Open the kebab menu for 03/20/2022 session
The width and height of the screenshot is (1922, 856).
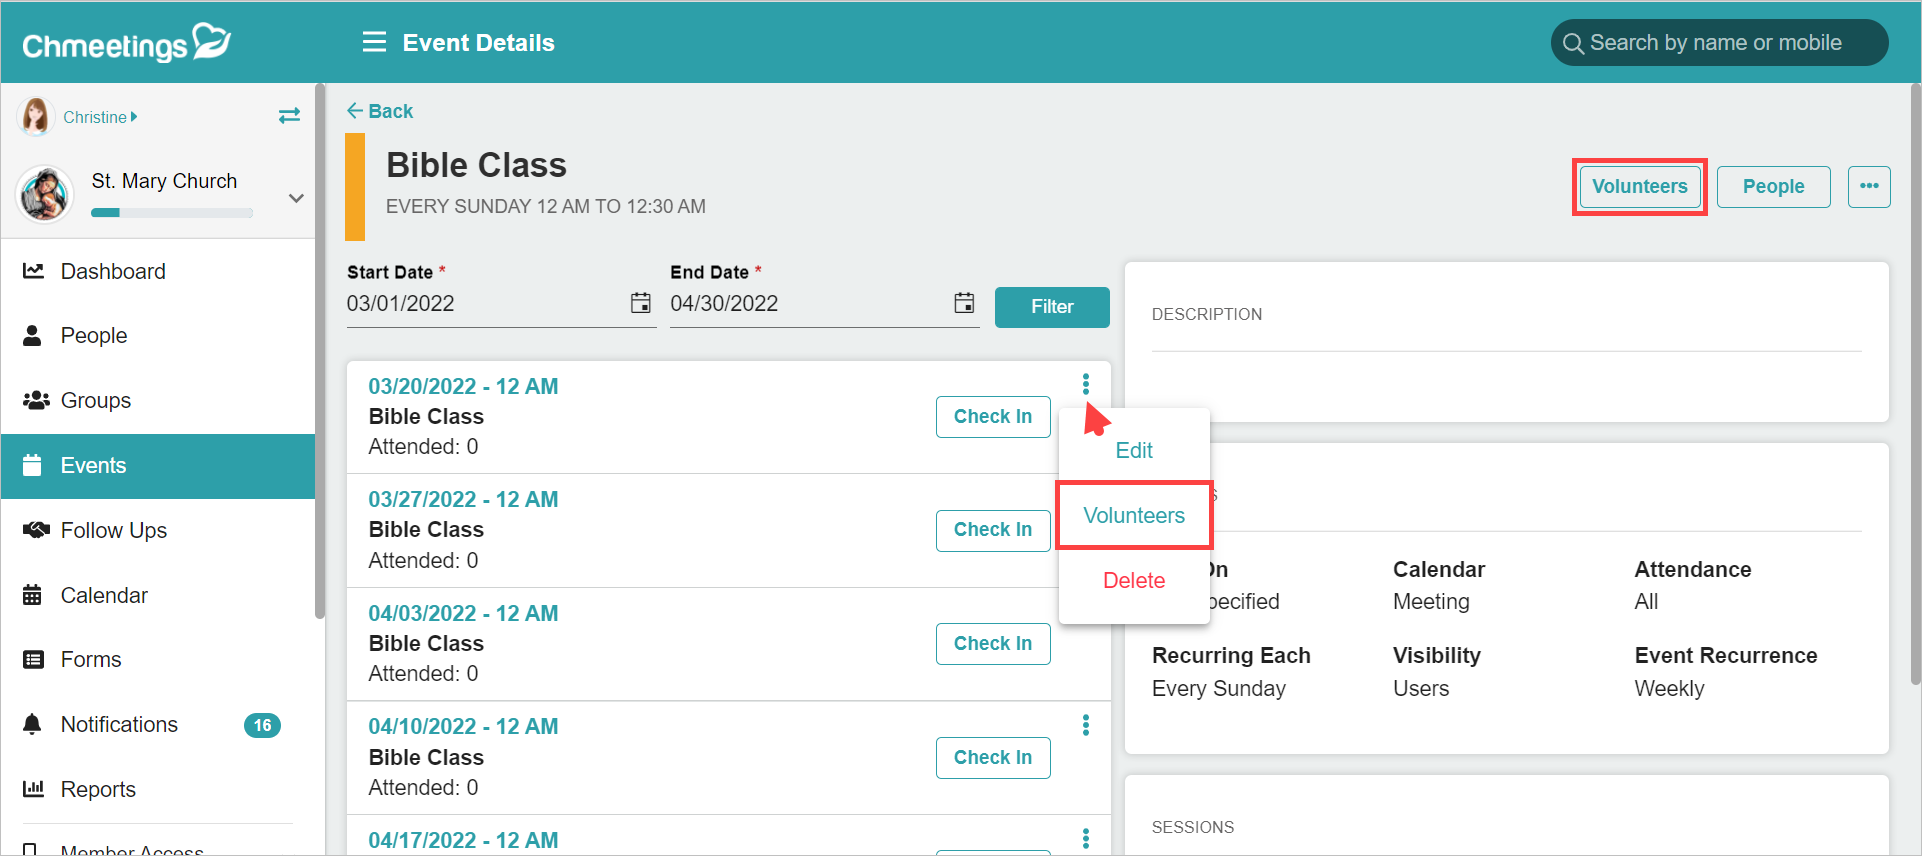point(1086,385)
